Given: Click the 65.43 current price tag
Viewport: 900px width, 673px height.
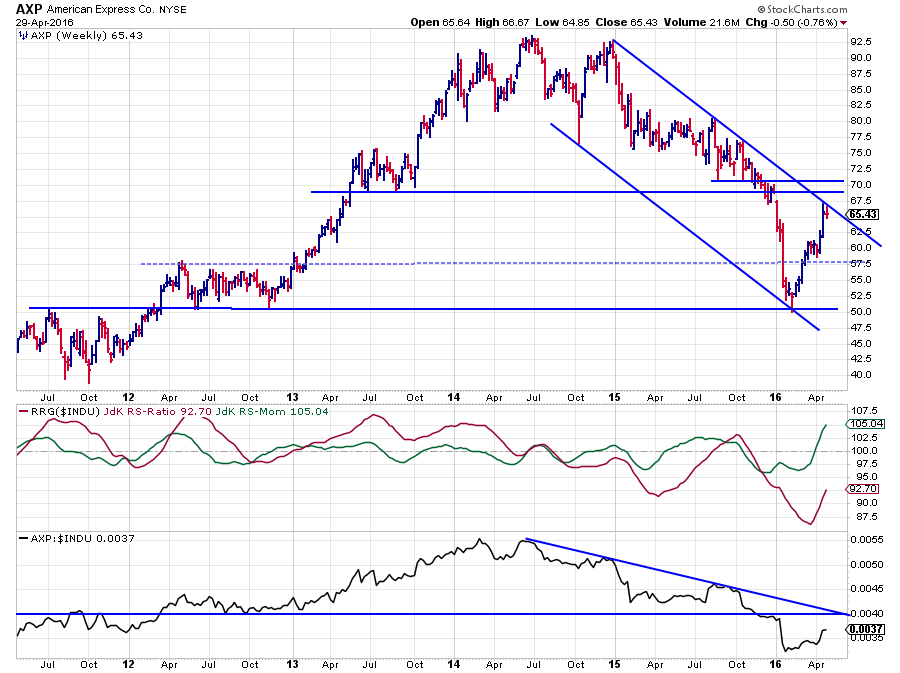Looking at the screenshot, I should [x=862, y=214].
